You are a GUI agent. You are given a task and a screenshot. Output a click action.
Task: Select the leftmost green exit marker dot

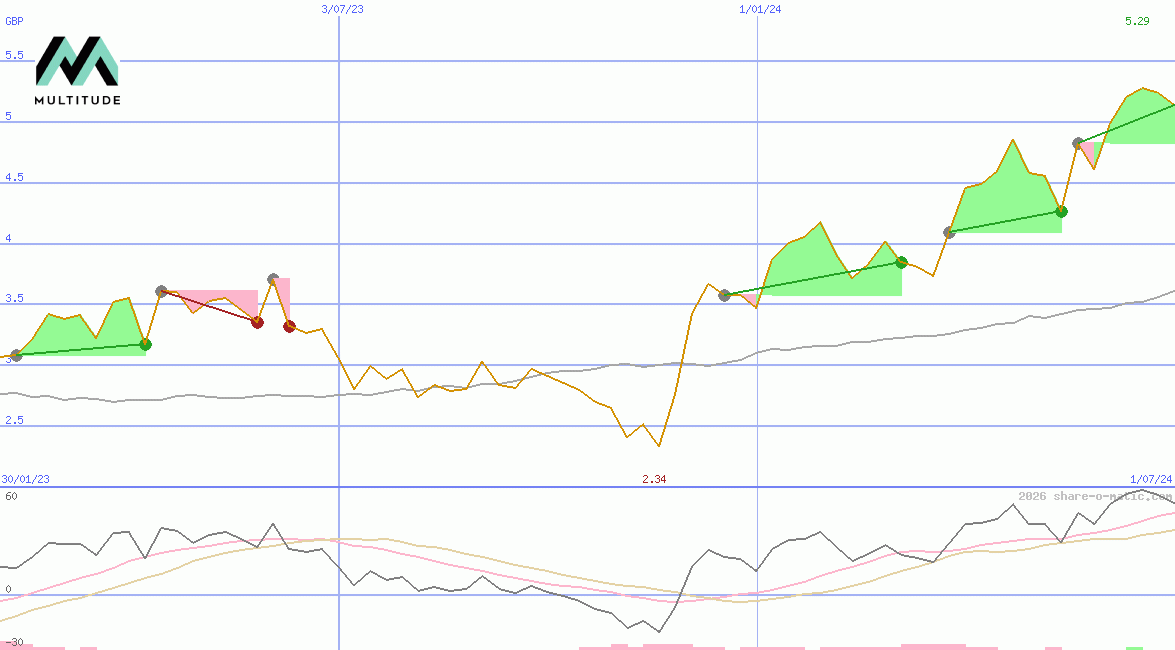pyautogui.click(x=145, y=344)
